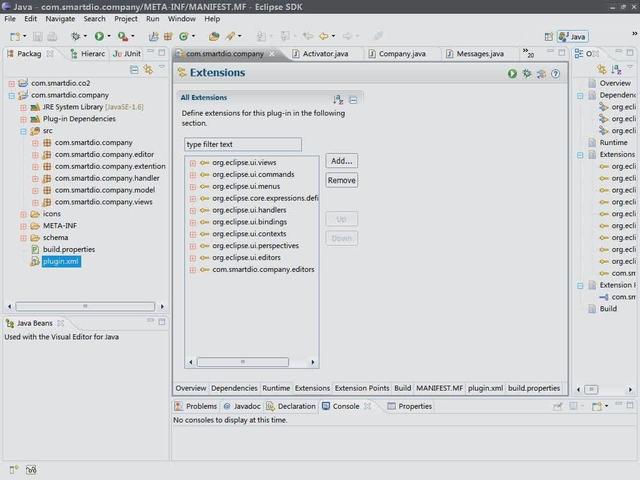Select org.eclipse.ui.handlers in extensions list

pyautogui.click(x=249, y=210)
